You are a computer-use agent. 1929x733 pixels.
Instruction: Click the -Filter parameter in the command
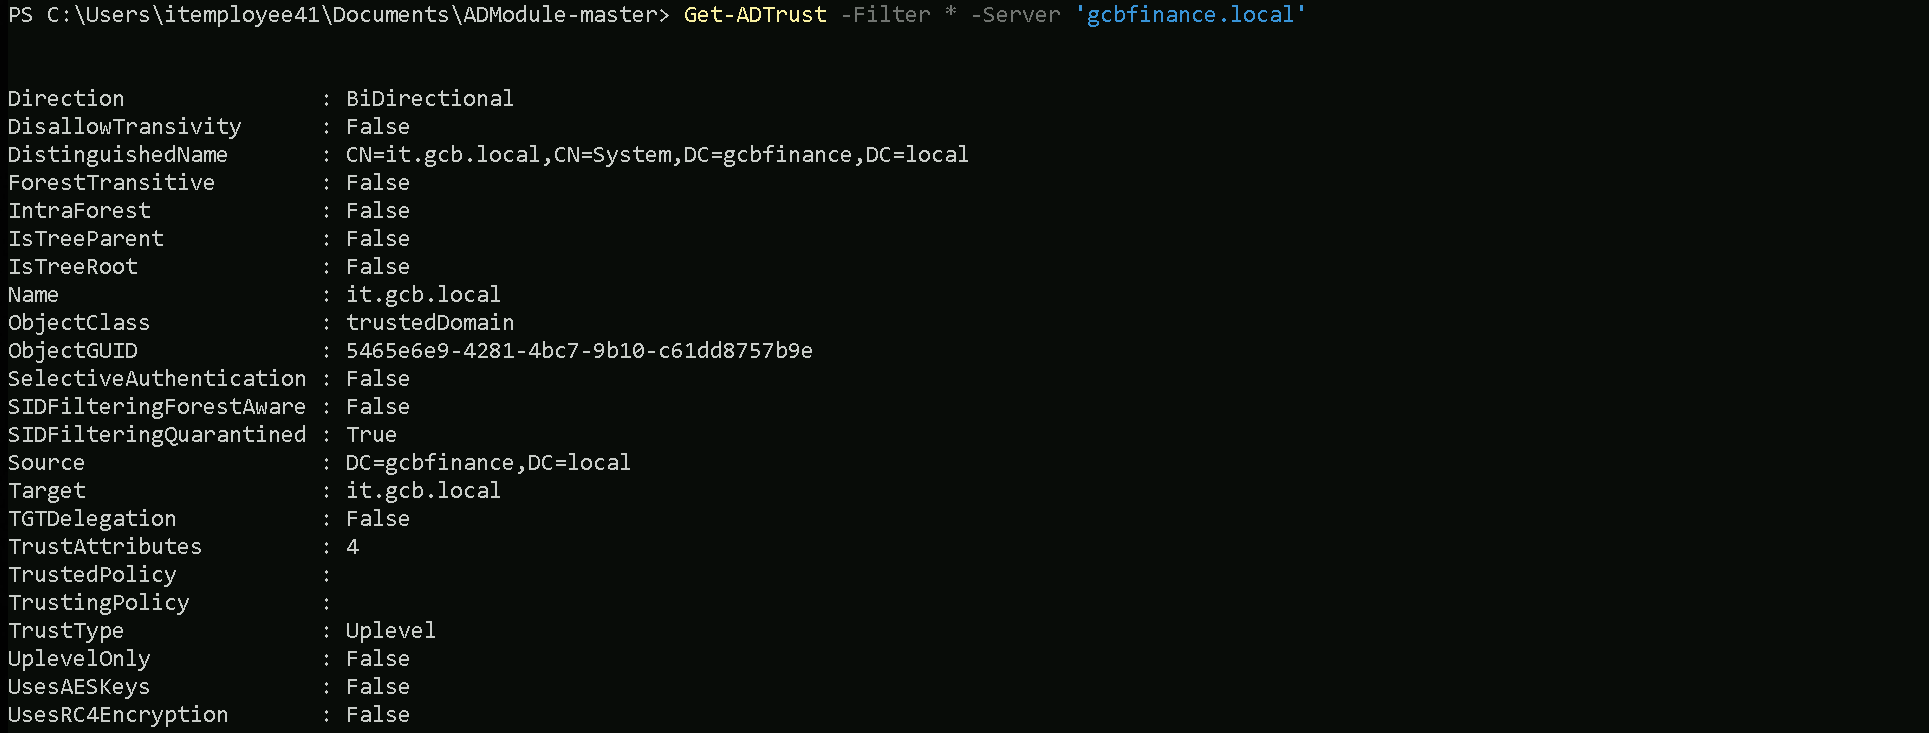[885, 15]
